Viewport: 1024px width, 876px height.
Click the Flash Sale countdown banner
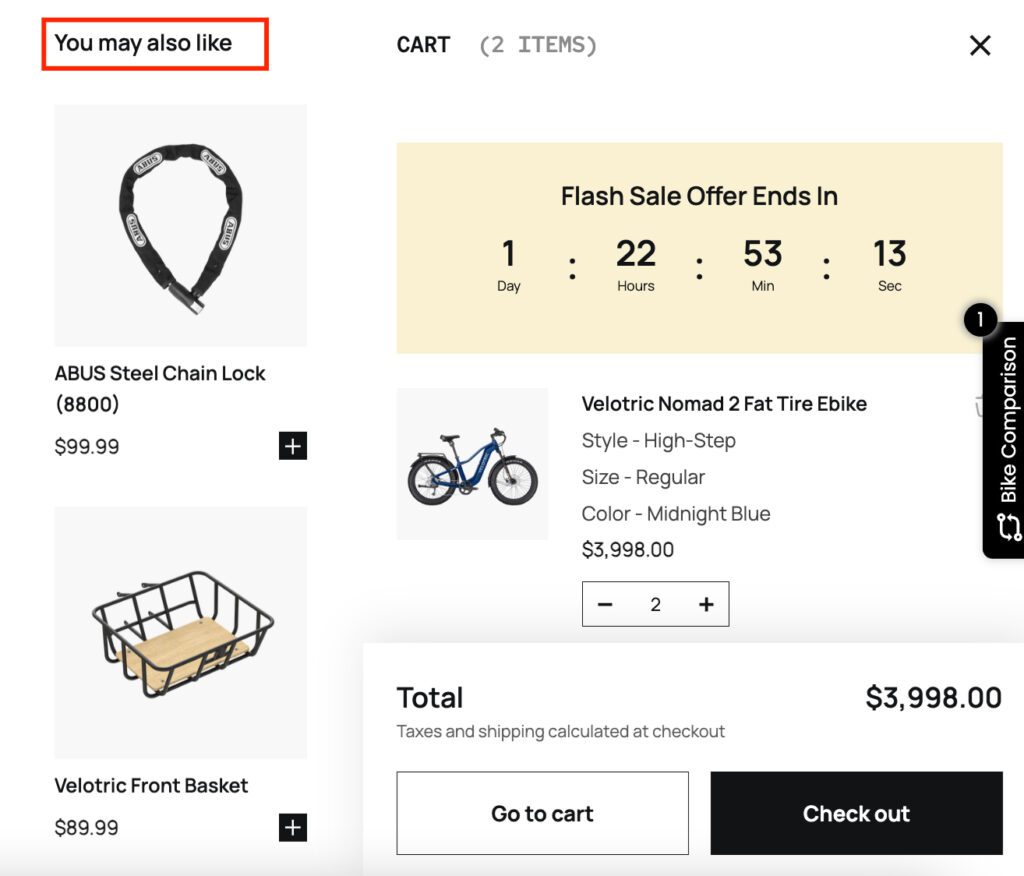coord(699,247)
